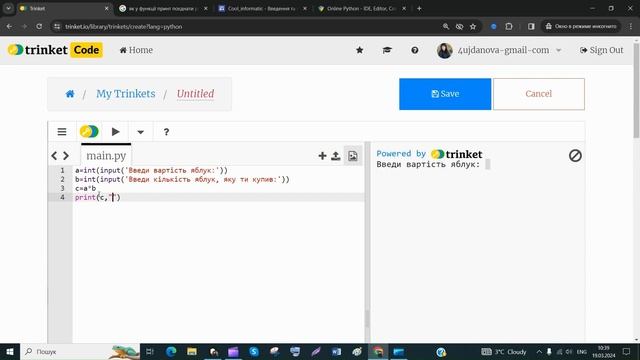Open Word from the taskbar
This screenshot has width=640, height=360.
click(x=336, y=351)
